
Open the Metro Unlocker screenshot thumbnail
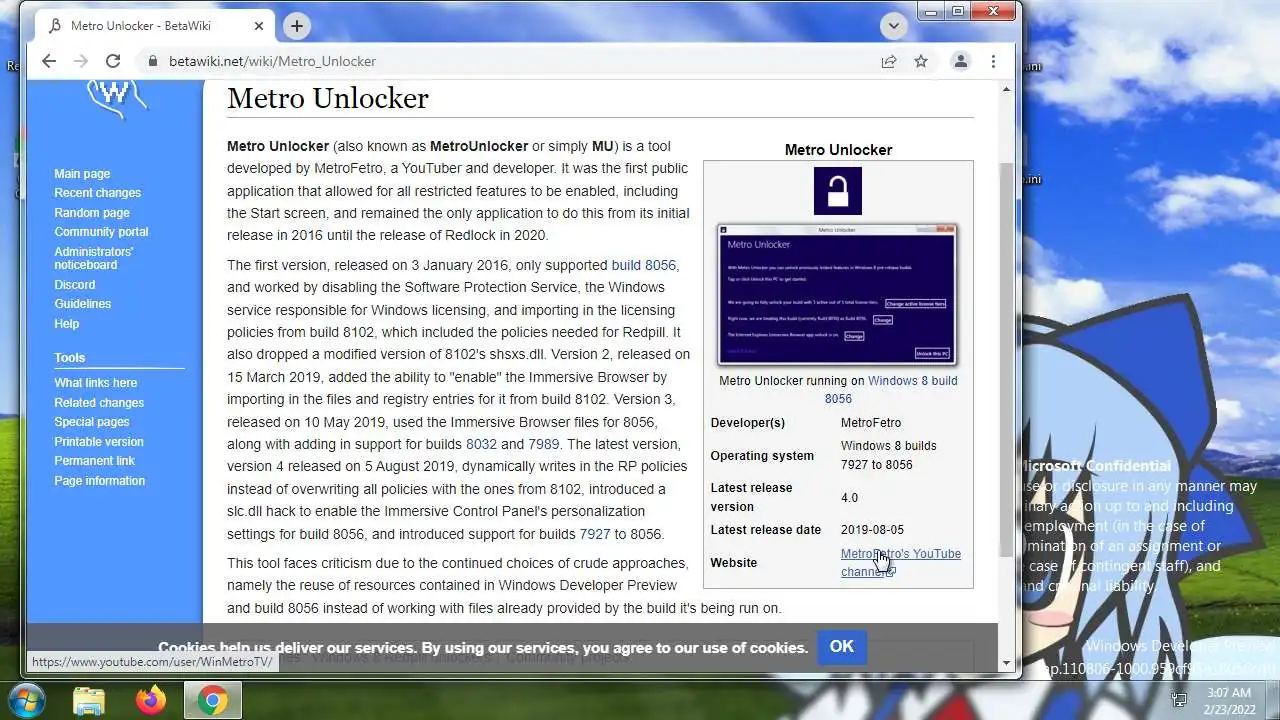838,294
